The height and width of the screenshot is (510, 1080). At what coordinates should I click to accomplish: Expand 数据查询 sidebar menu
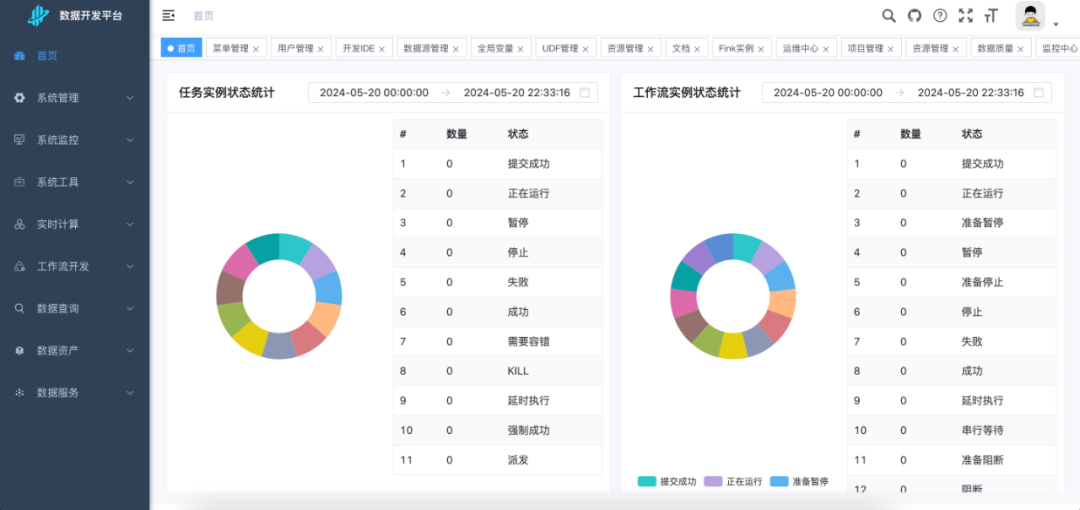coord(74,308)
